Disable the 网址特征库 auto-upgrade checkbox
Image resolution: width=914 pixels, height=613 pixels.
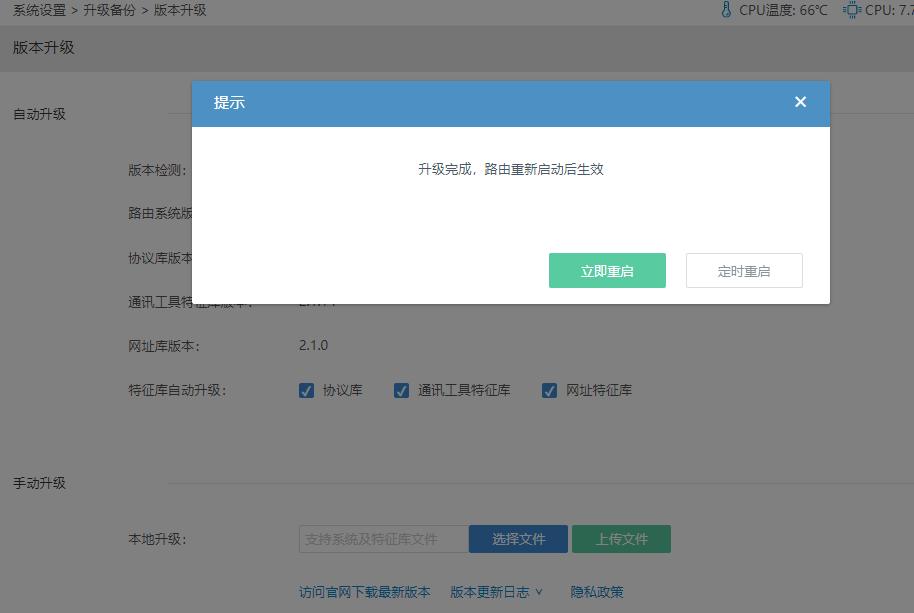pos(549,390)
